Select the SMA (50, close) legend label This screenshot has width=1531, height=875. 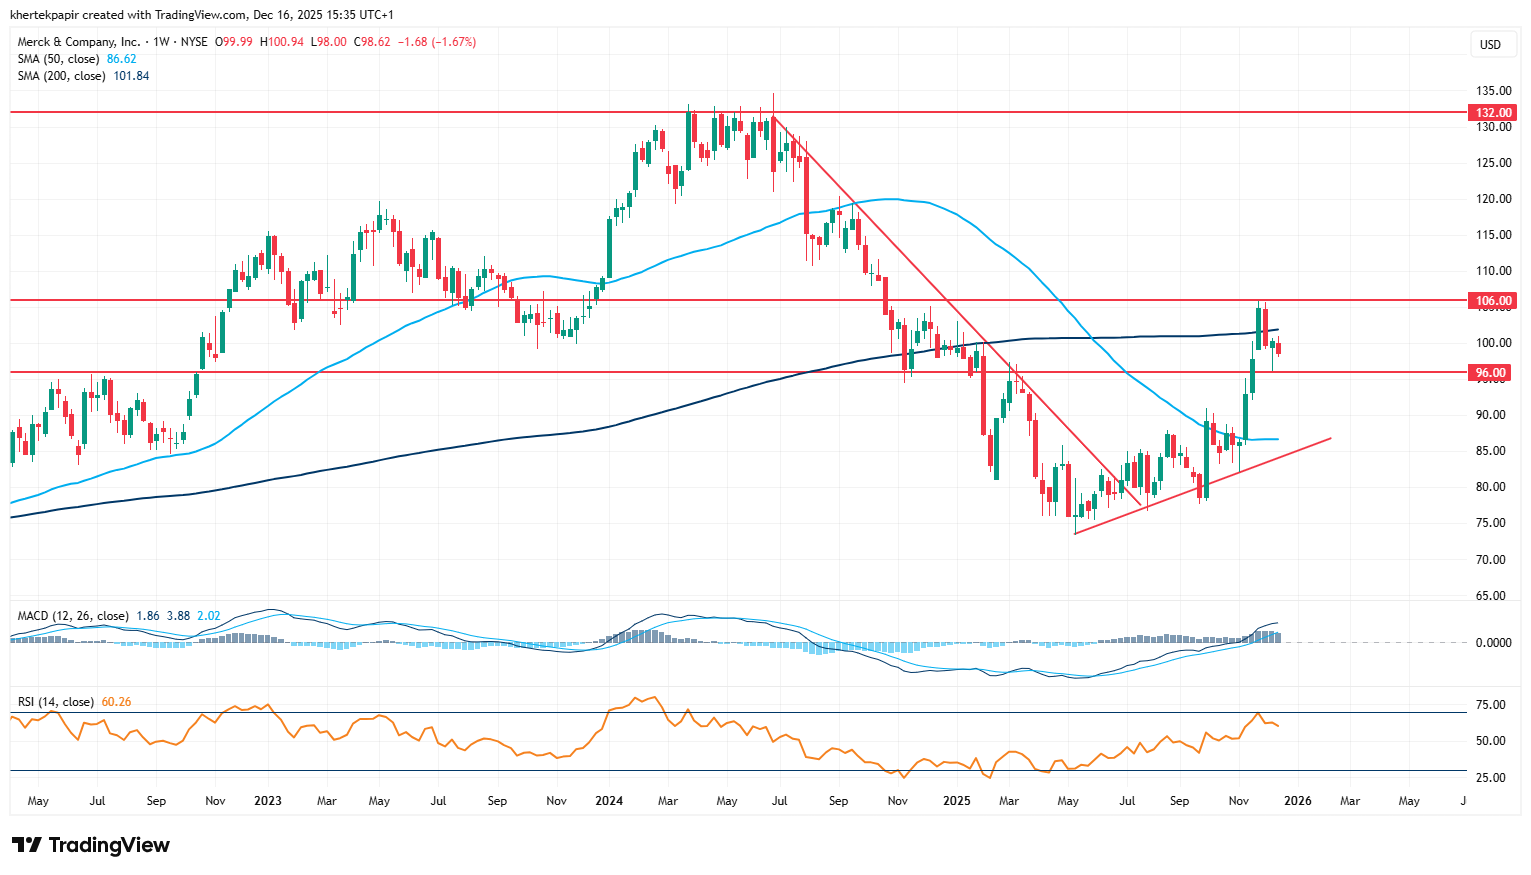(x=59, y=59)
